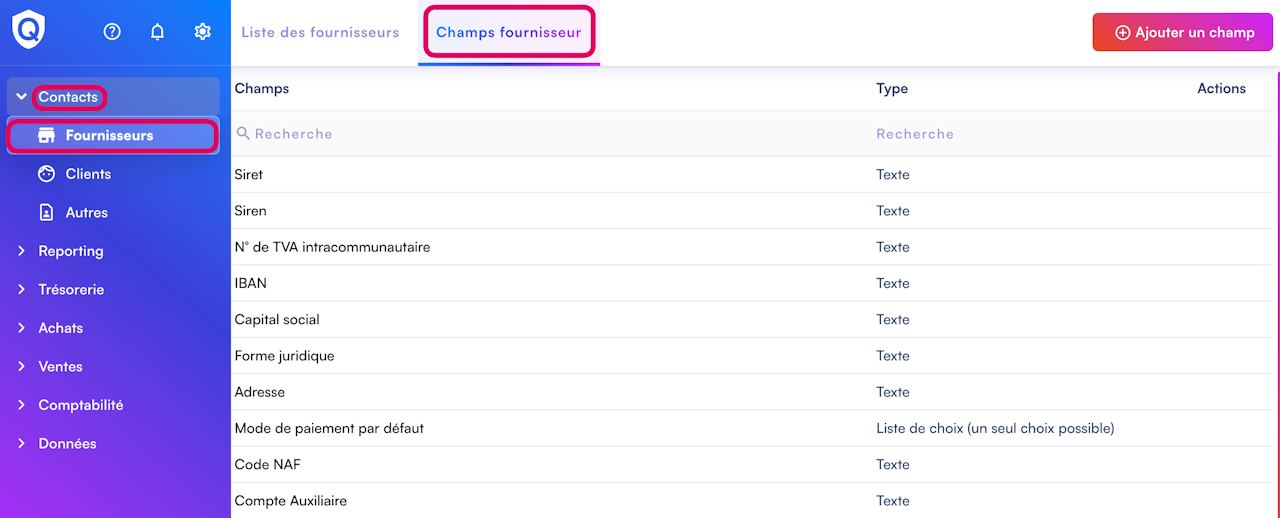This screenshot has width=1280, height=518.
Task: Open the Mode de paiement par défaut row
Action: [x=329, y=428]
